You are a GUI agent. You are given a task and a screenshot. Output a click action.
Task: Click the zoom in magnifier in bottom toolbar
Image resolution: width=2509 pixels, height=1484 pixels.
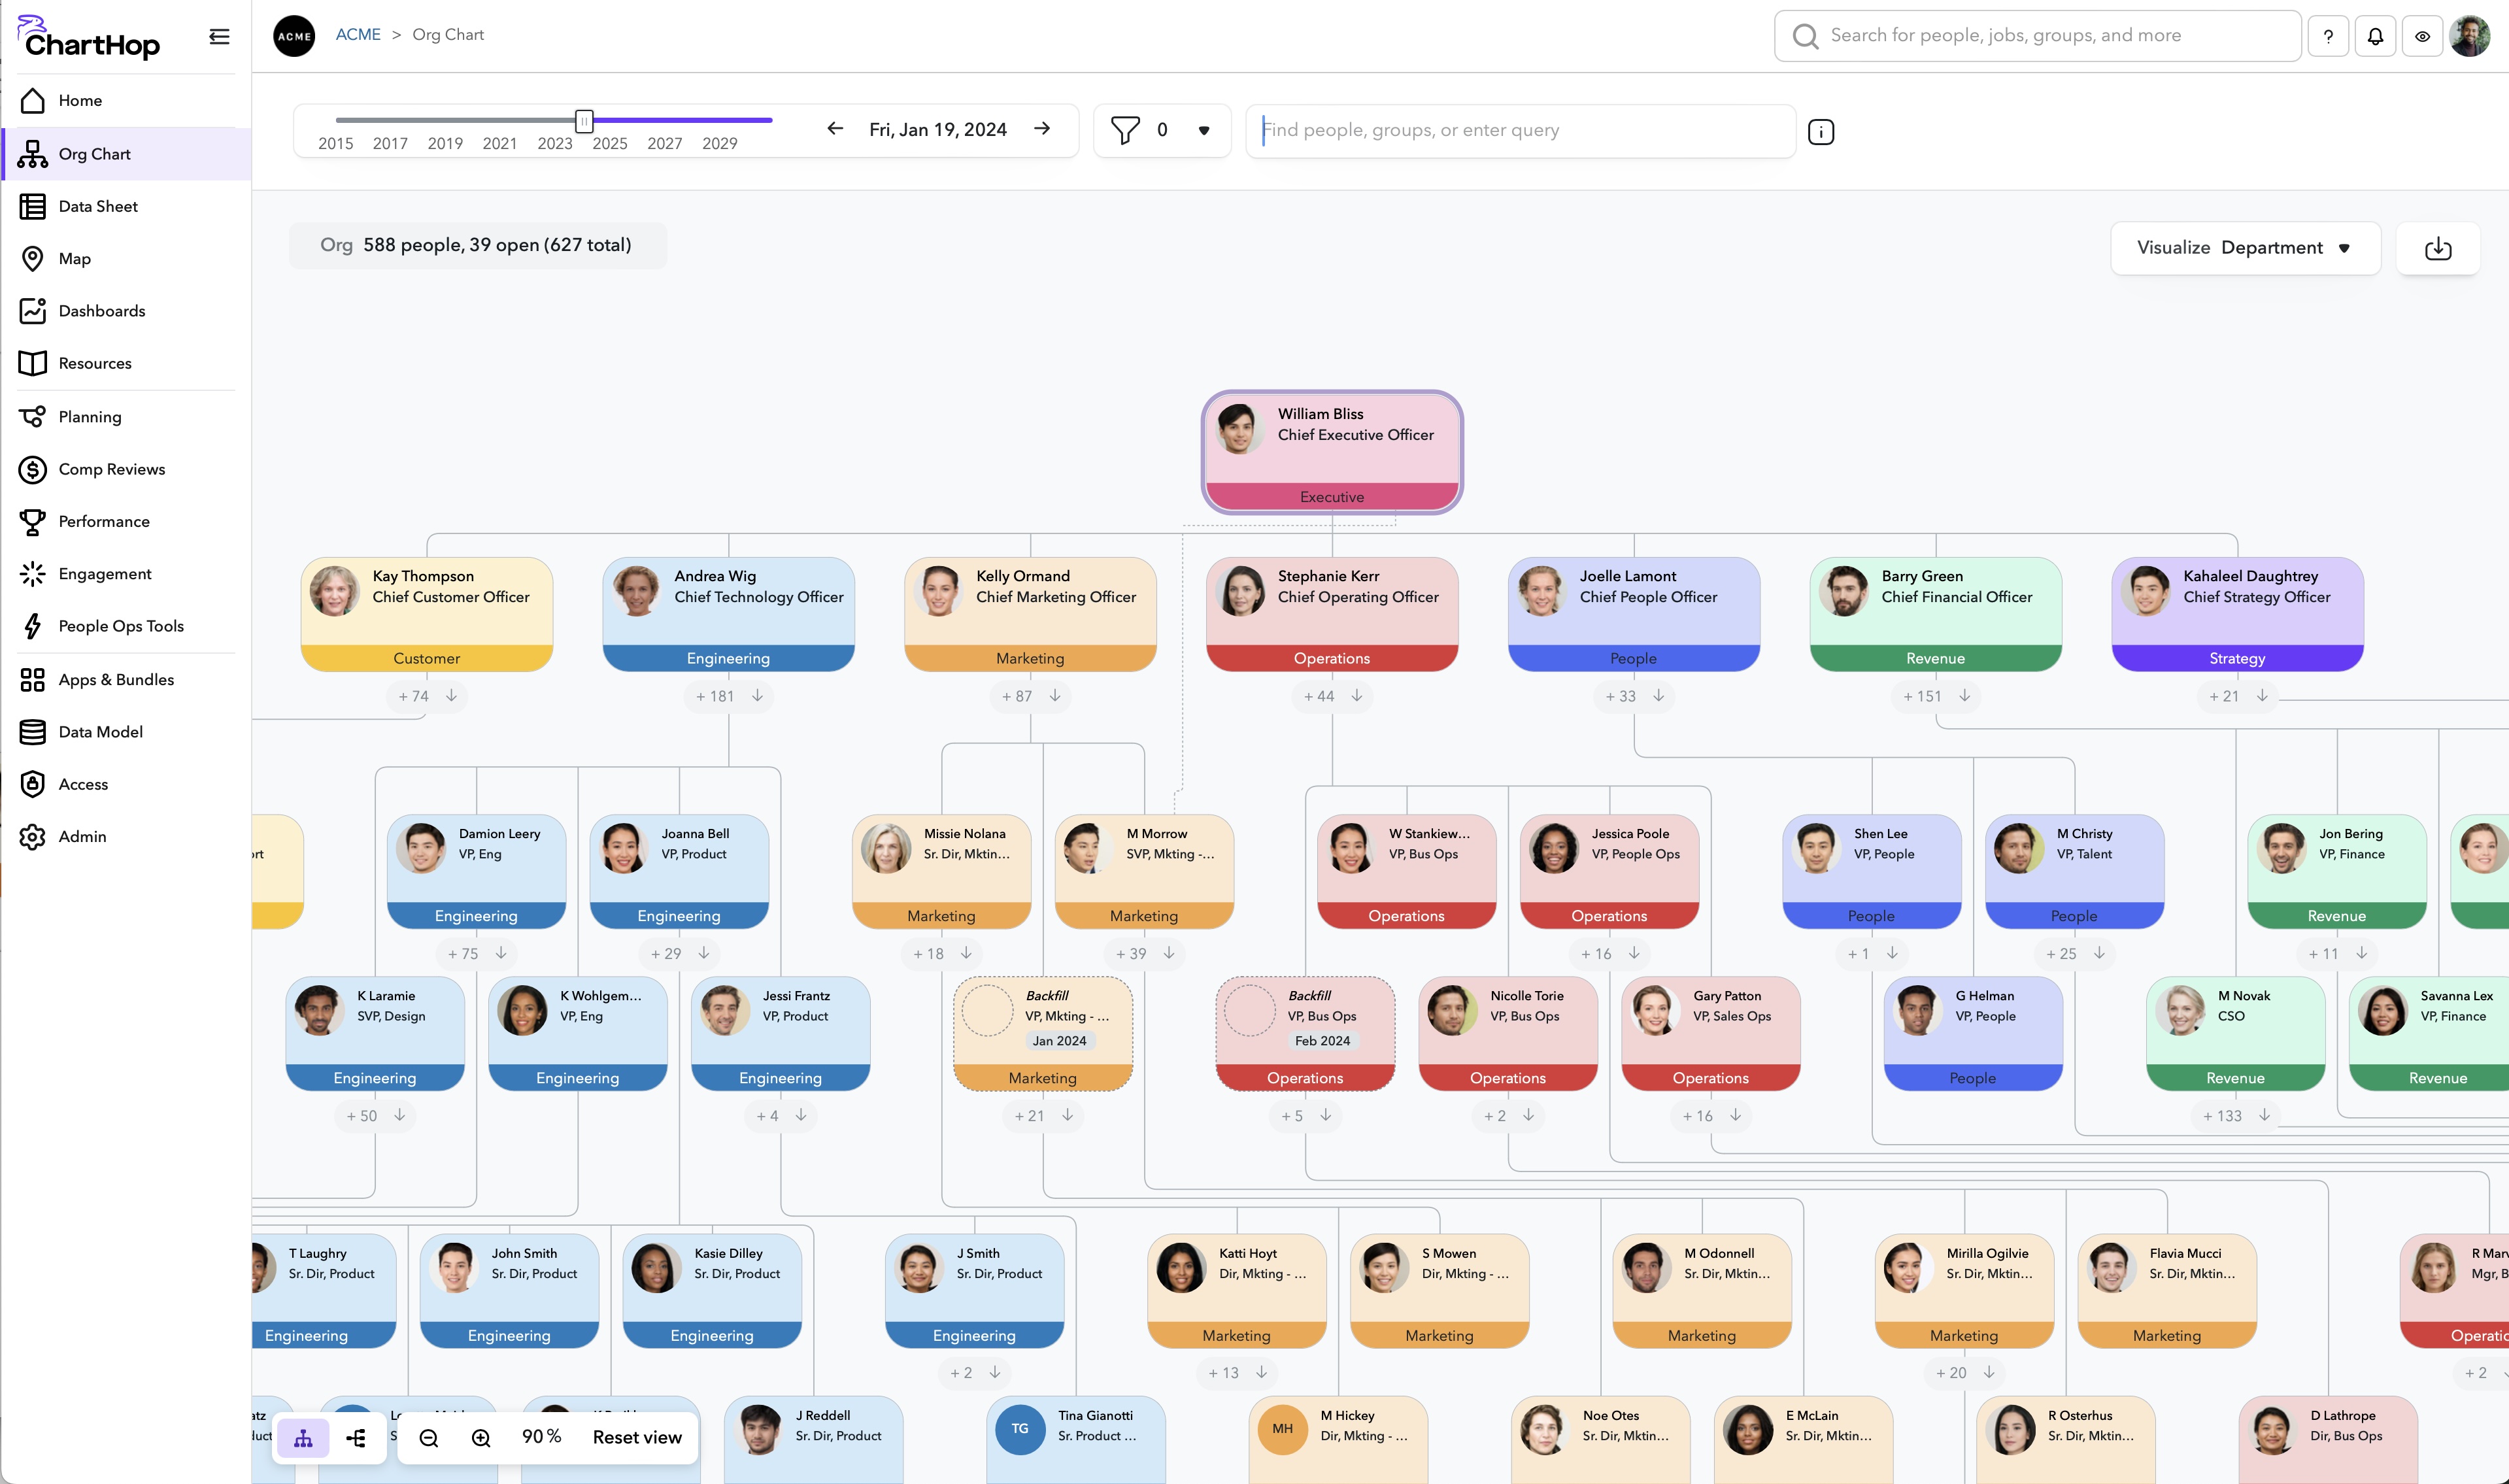(480, 1437)
